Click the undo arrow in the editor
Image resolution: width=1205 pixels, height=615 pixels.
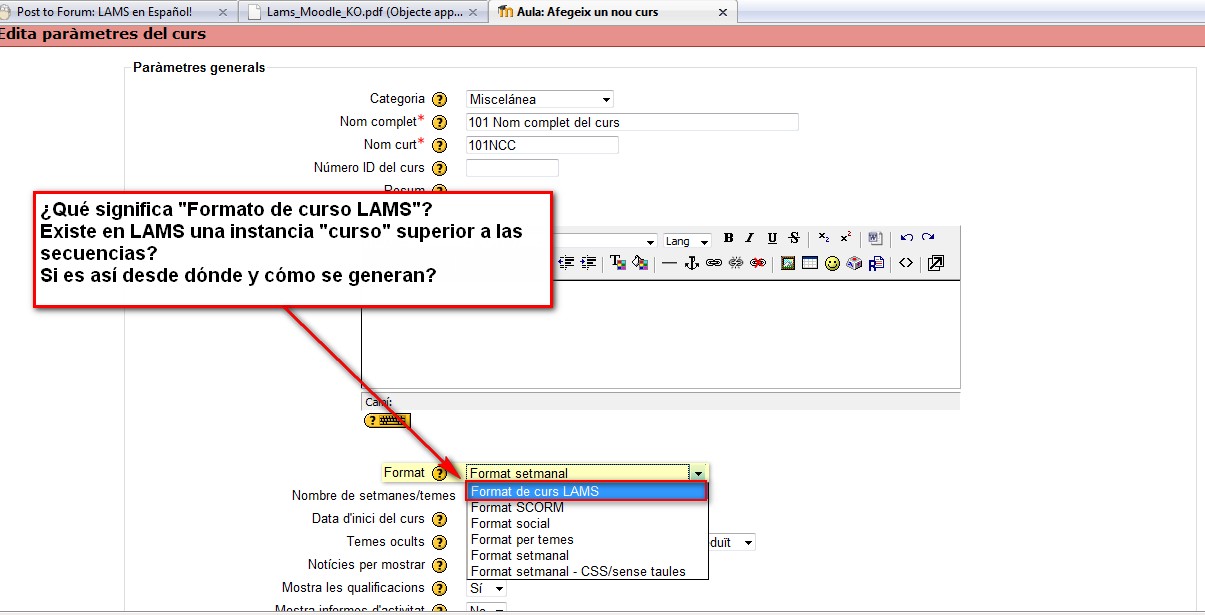pyautogui.click(x=906, y=238)
